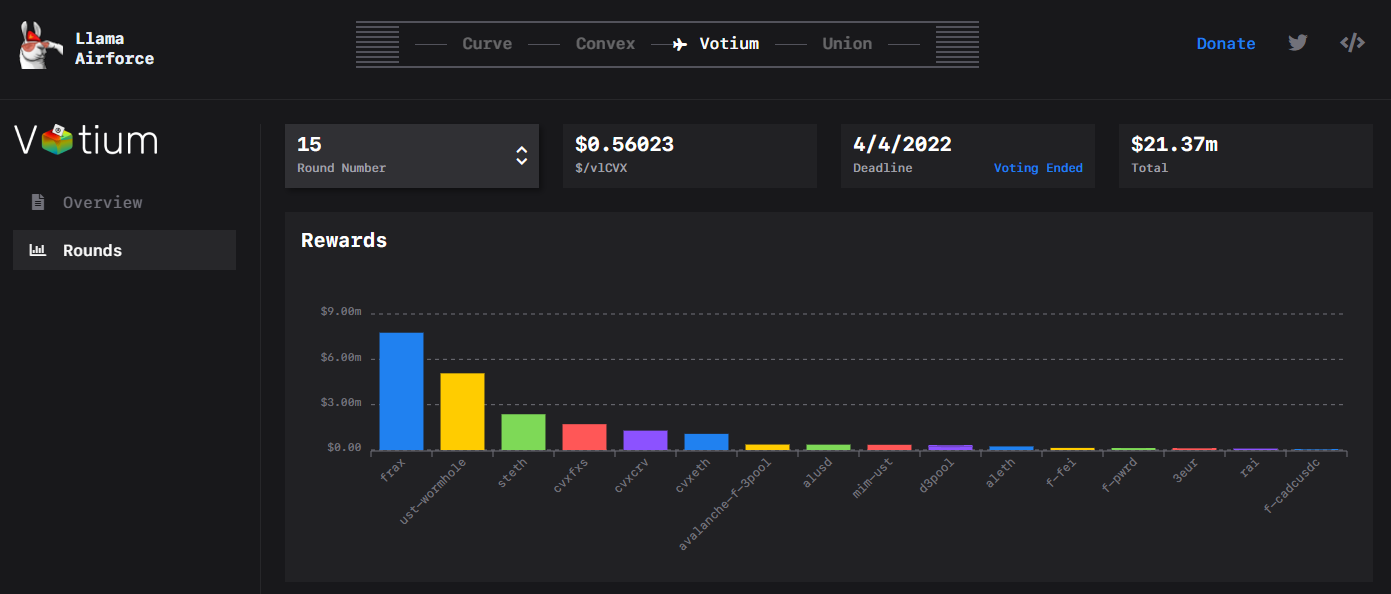This screenshot has width=1391, height=594.
Task: Switch to the Convex tab
Action: click(605, 44)
